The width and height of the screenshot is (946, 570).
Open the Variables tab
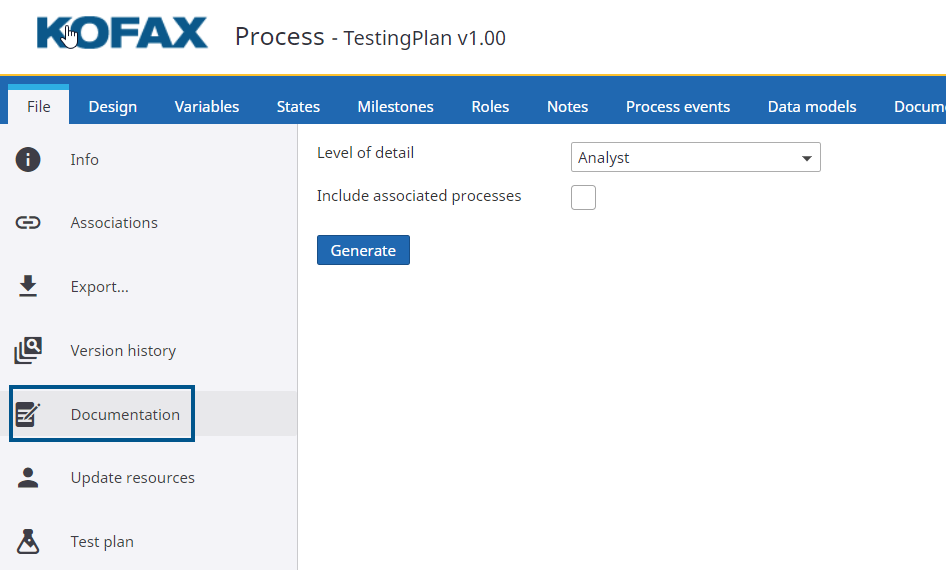click(x=207, y=106)
